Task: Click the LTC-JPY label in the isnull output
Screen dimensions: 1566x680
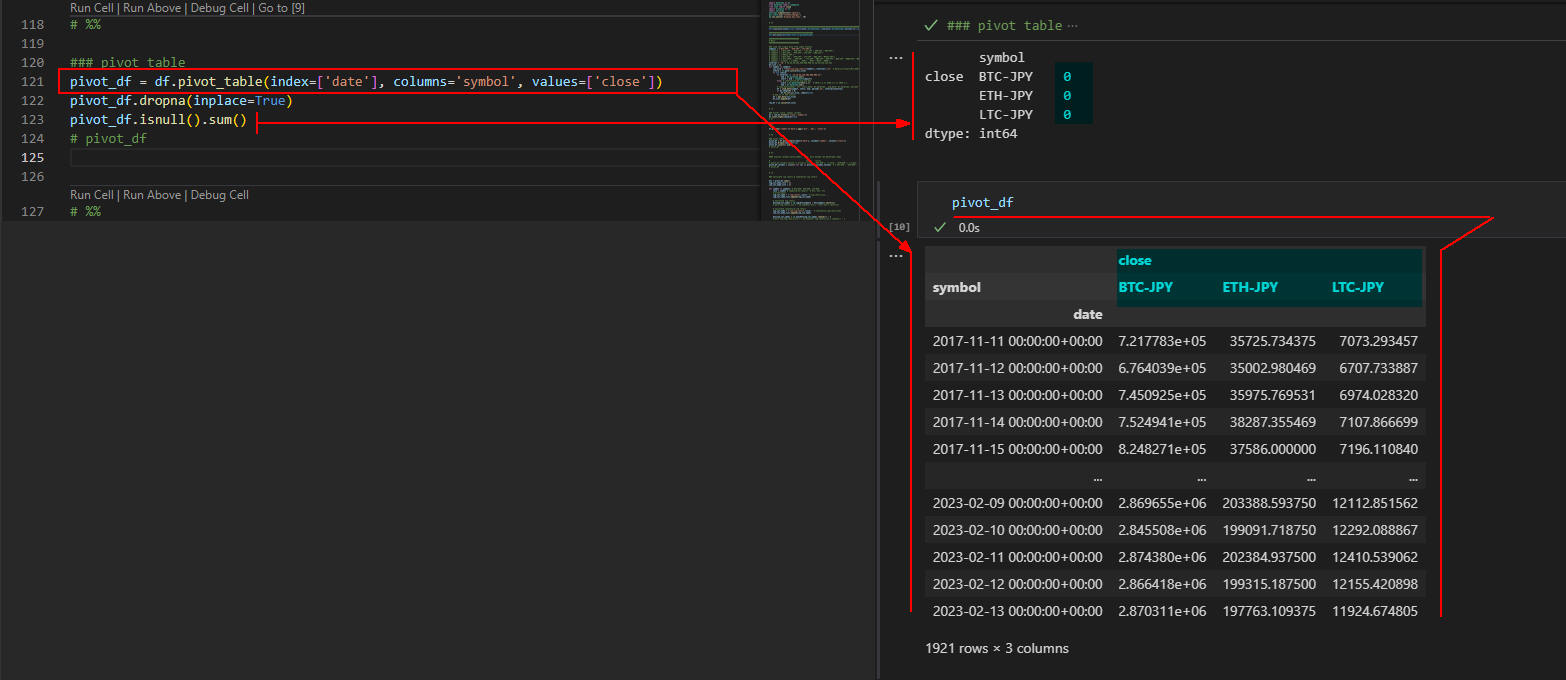Action: point(1006,114)
